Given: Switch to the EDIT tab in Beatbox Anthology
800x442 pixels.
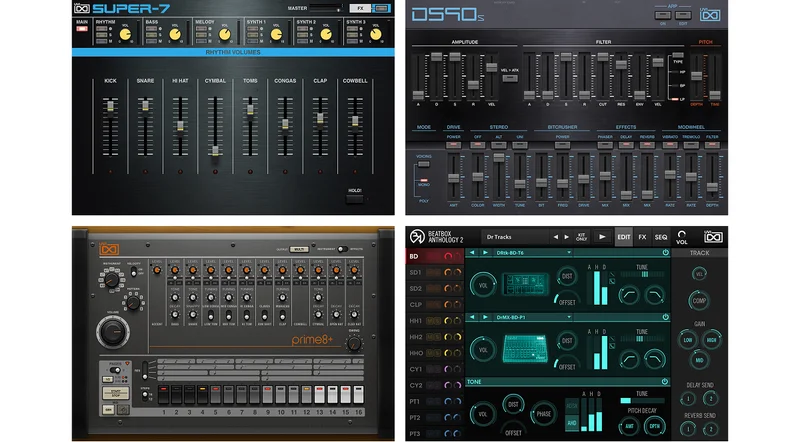Looking at the screenshot, I should click(x=623, y=237).
